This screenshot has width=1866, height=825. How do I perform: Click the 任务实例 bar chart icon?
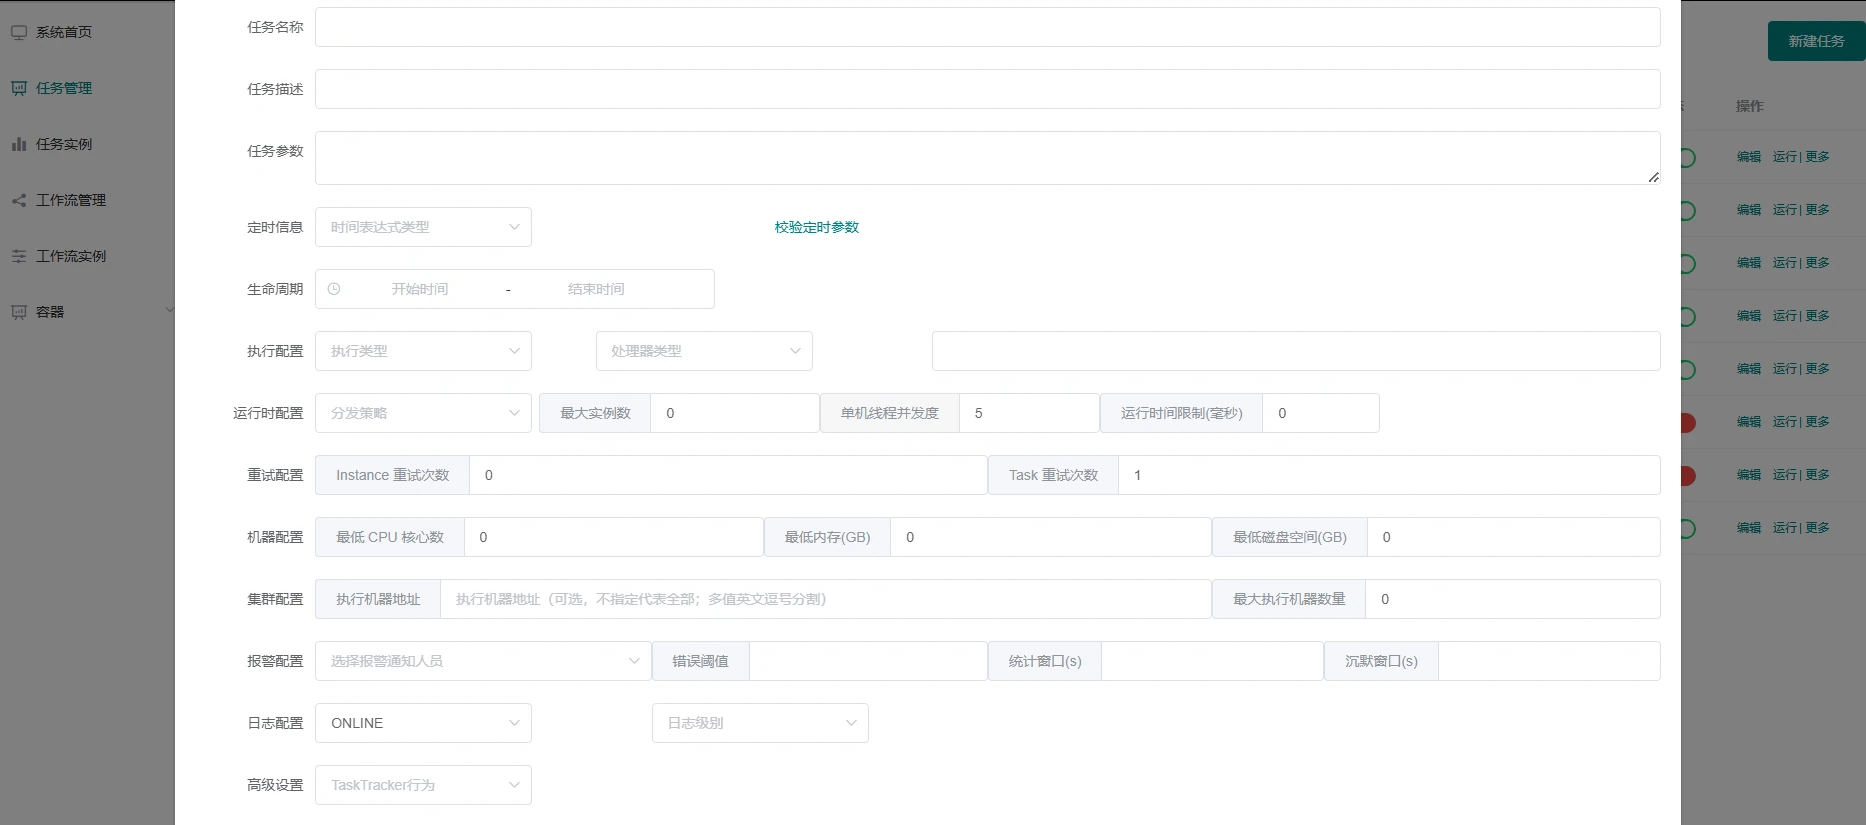click(x=19, y=144)
